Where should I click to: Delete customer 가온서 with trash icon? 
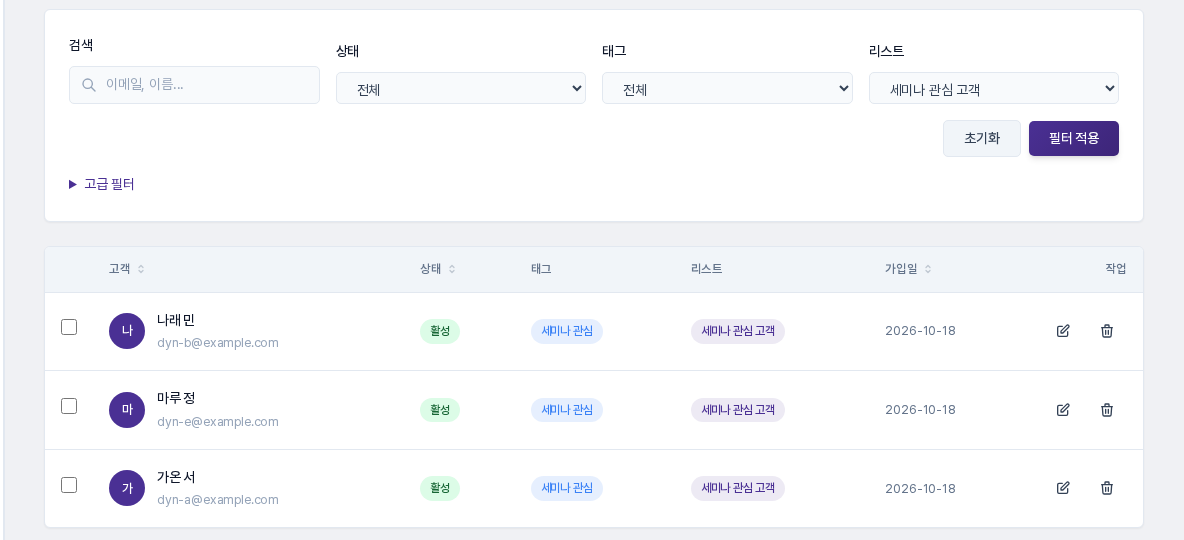[1106, 488]
